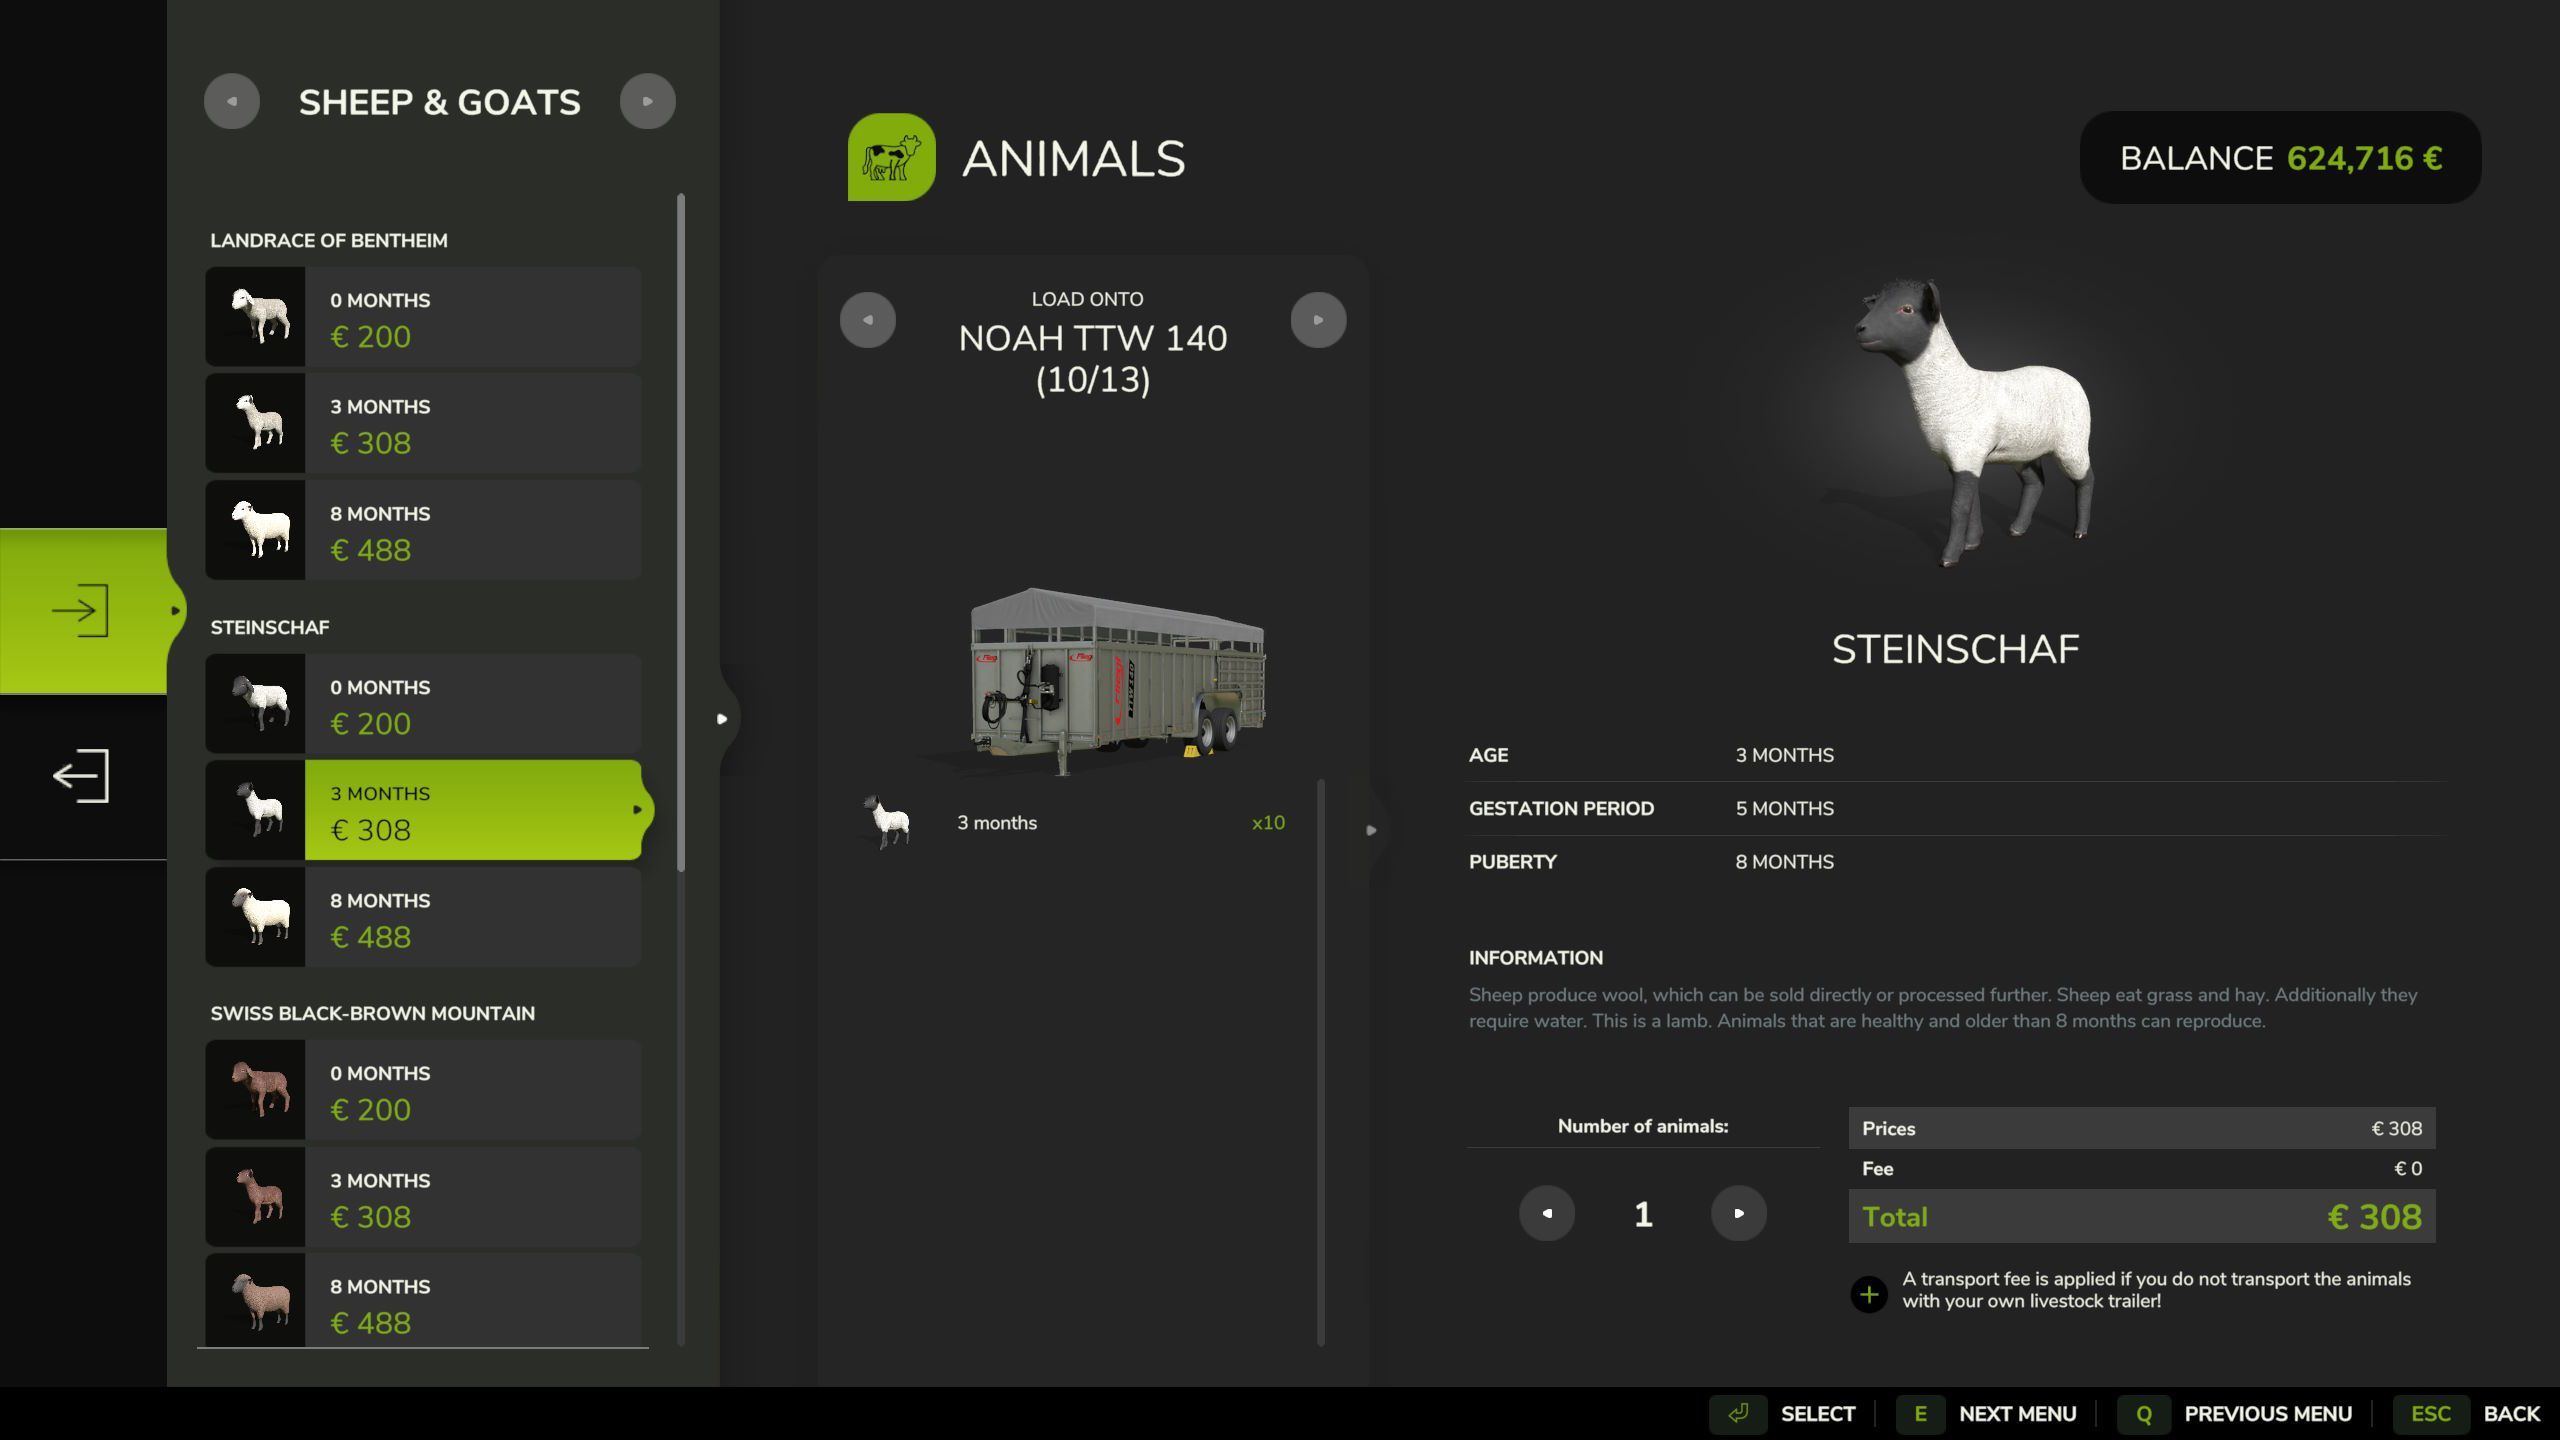
Task: Expand the panel arrow beside animal list
Action: [x=722, y=718]
